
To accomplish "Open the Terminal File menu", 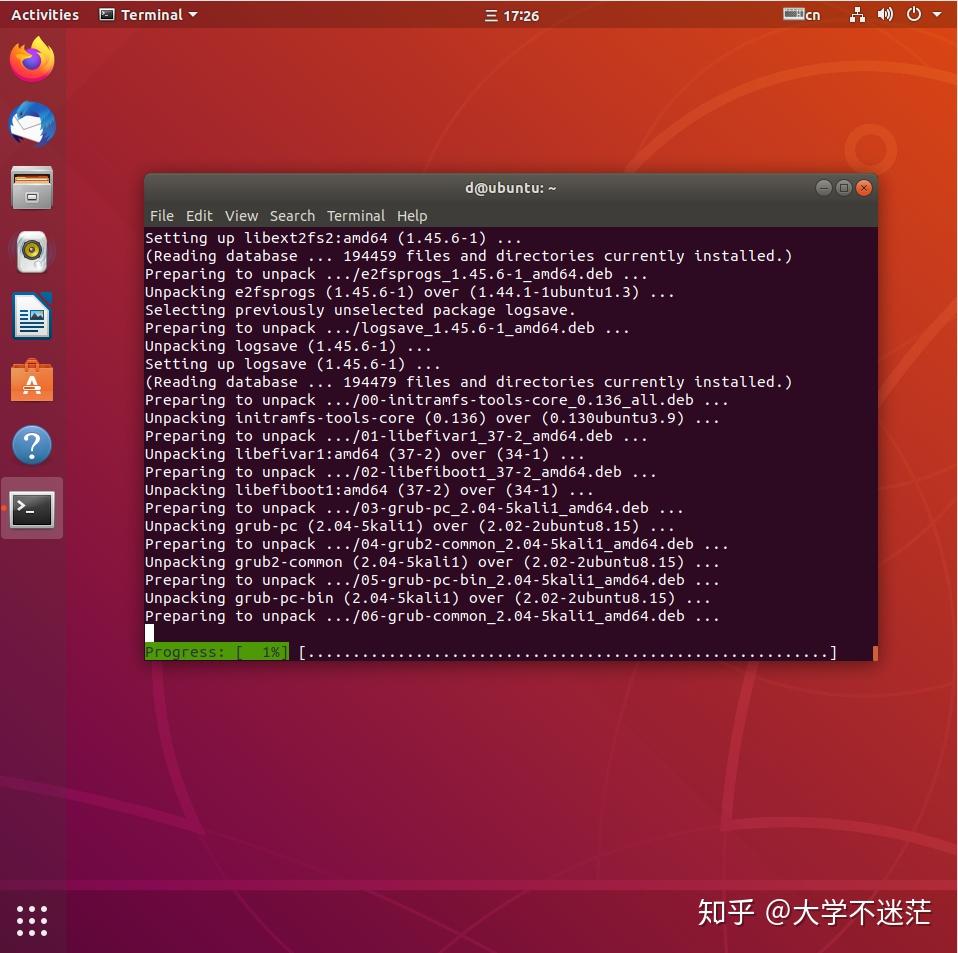I will [161, 216].
